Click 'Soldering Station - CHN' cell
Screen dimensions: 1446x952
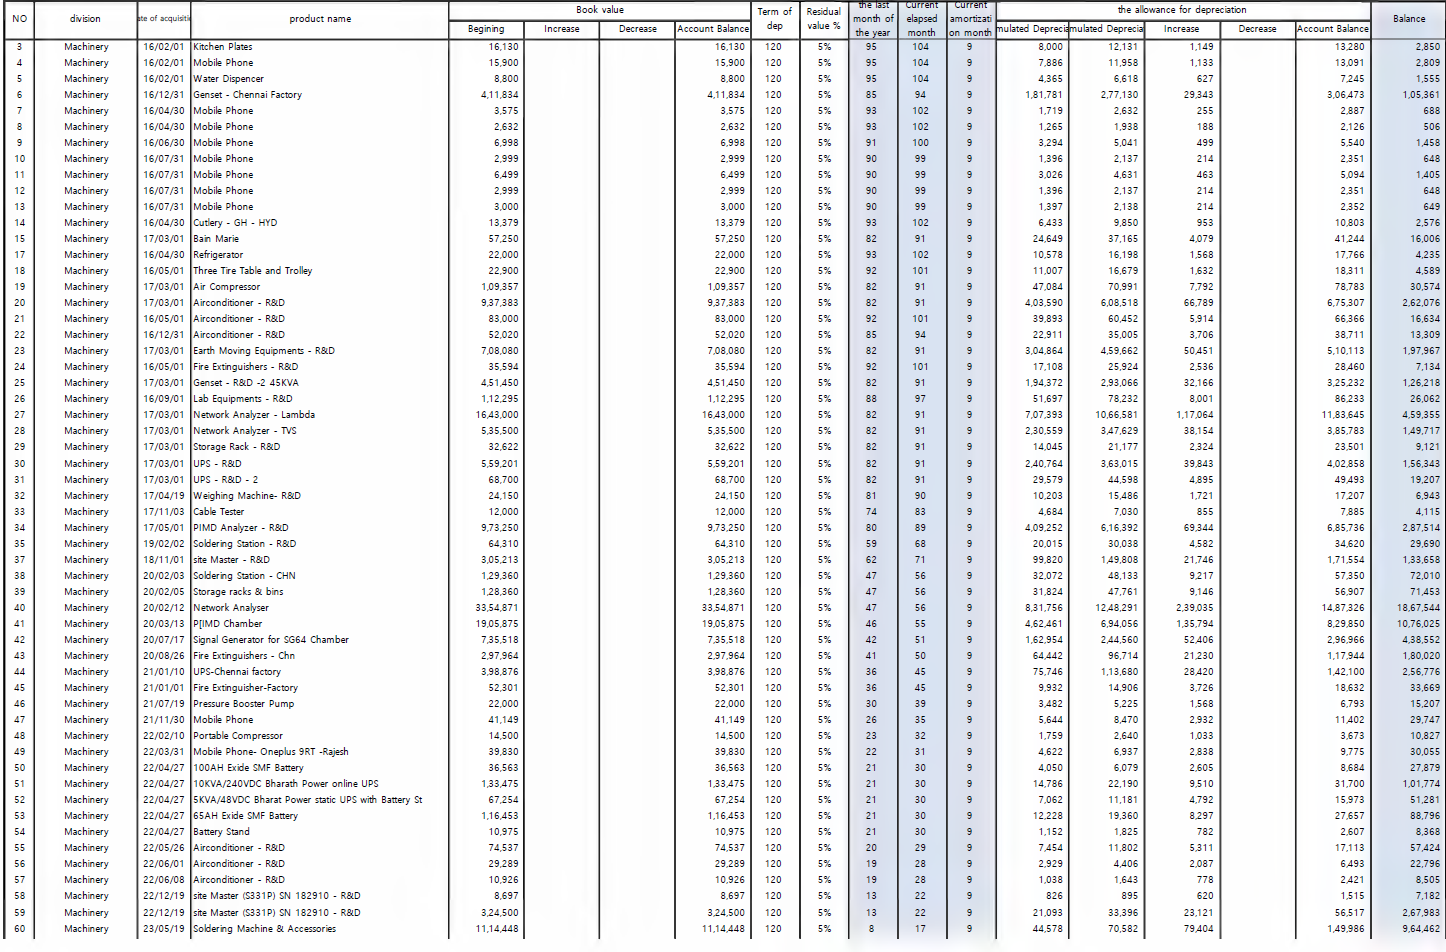coord(245,576)
